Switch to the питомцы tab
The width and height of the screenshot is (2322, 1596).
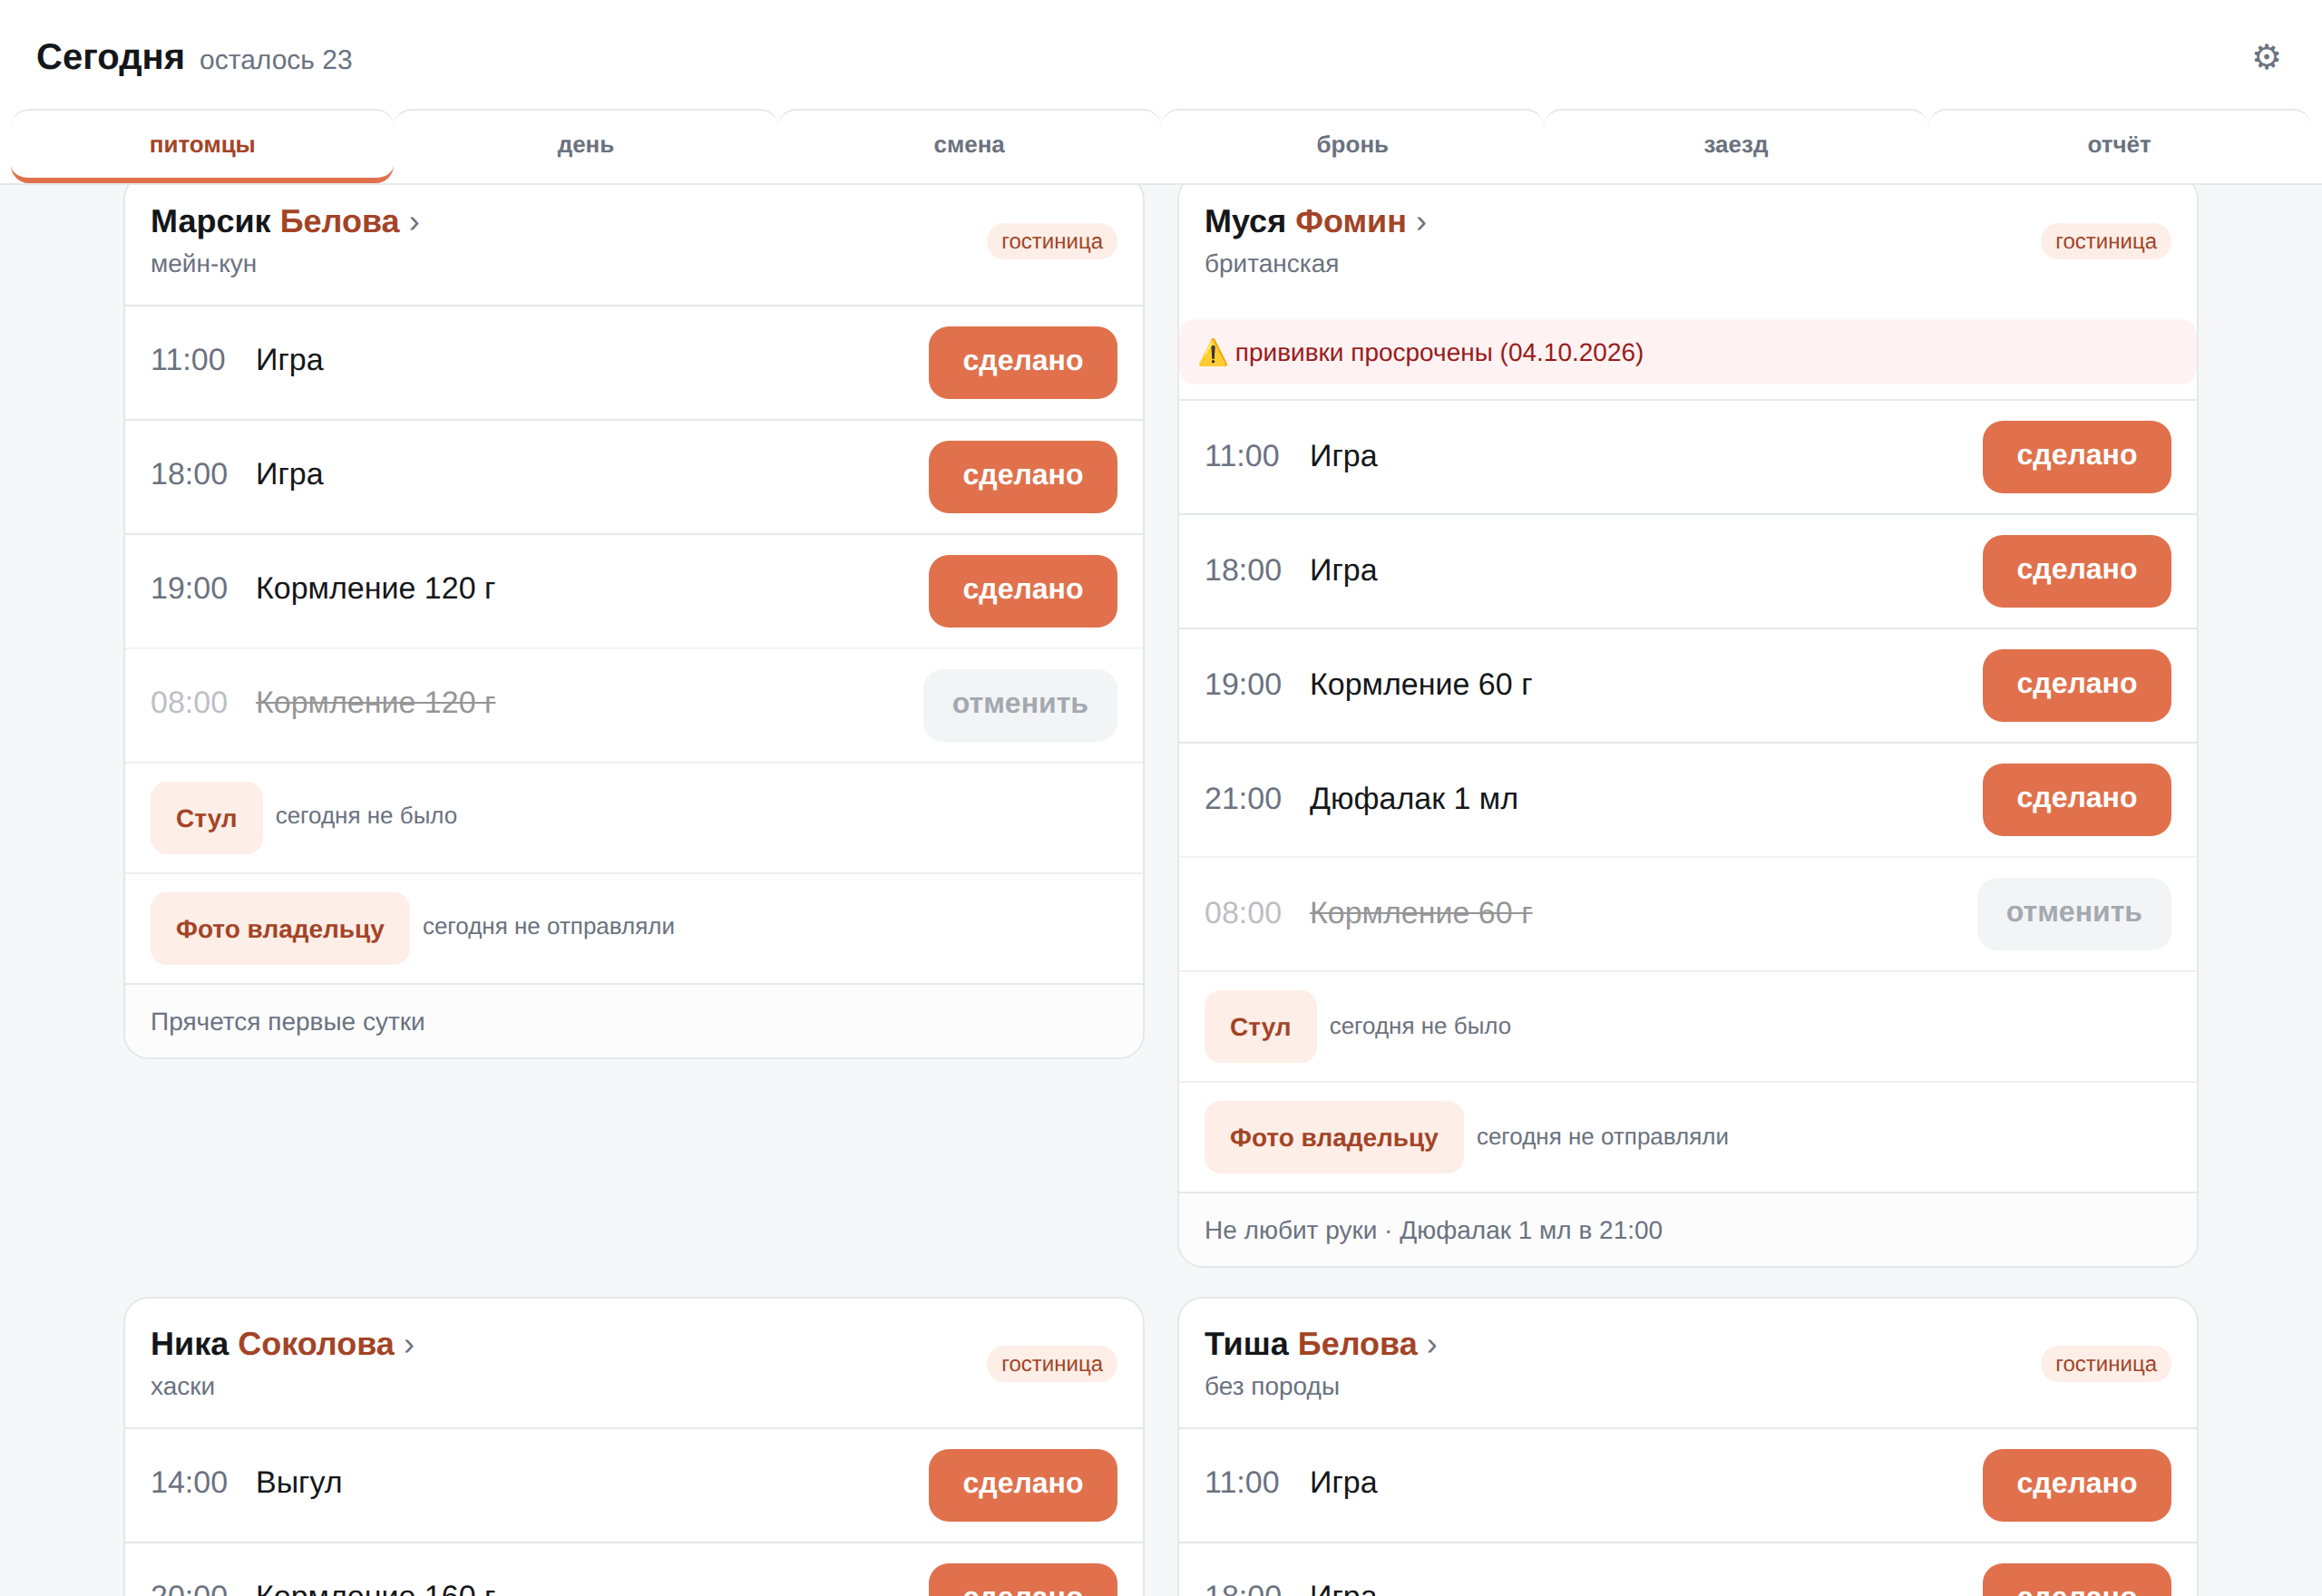(202, 145)
